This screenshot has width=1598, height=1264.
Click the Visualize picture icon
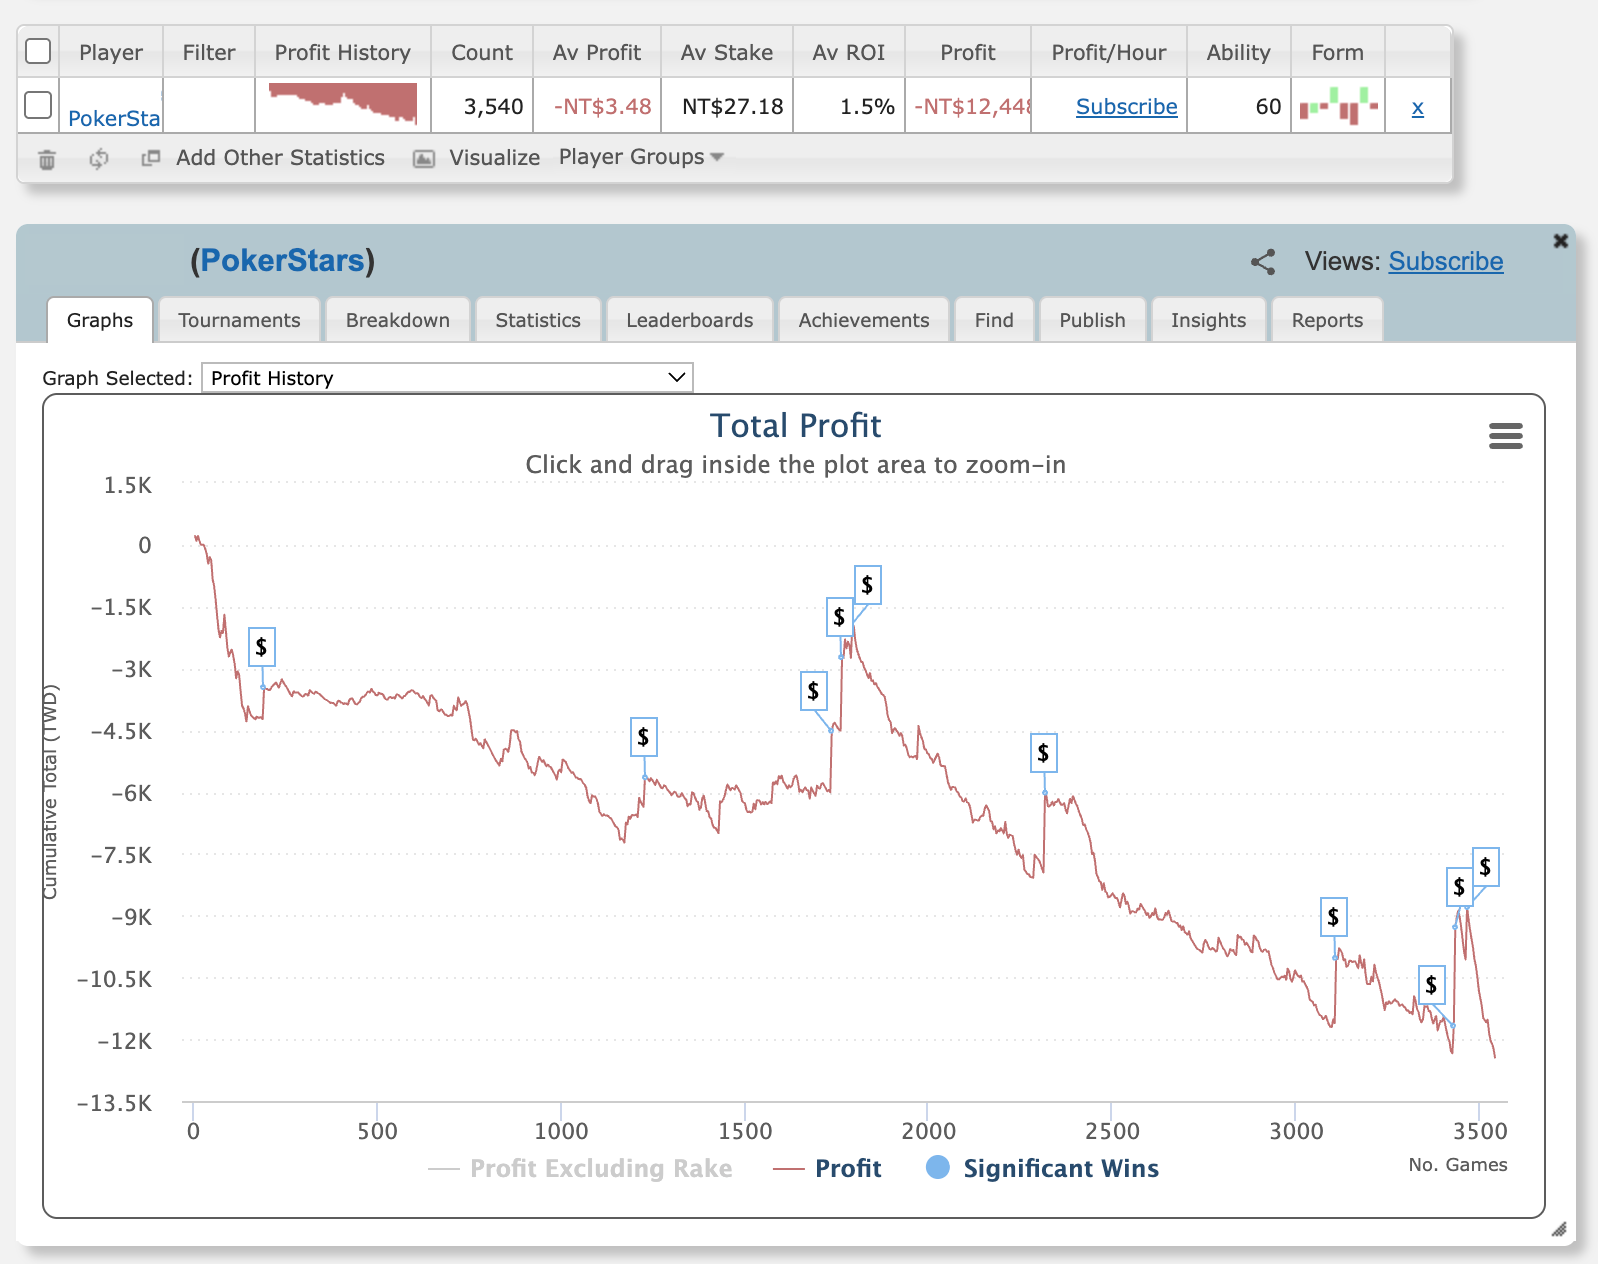tap(424, 159)
